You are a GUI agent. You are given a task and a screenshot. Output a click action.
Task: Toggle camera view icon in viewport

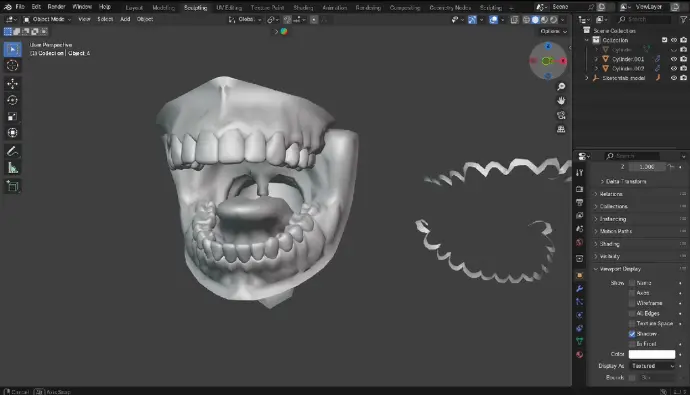[x=561, y=115]
